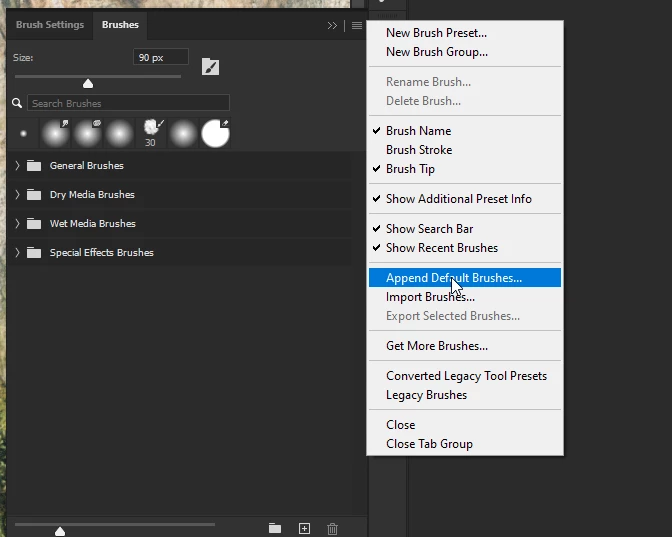Create new brush plus icon at bottom

[304, 528]
